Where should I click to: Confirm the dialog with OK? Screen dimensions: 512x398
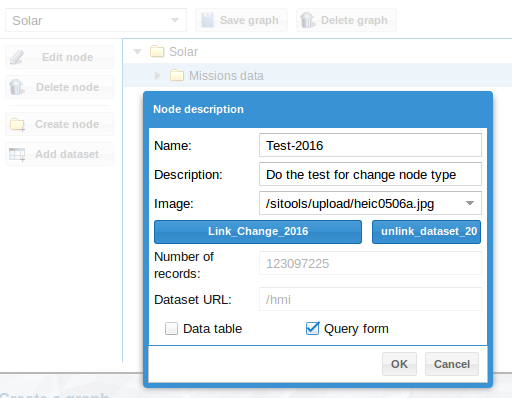pyautogui.click(x=399, y=364)
